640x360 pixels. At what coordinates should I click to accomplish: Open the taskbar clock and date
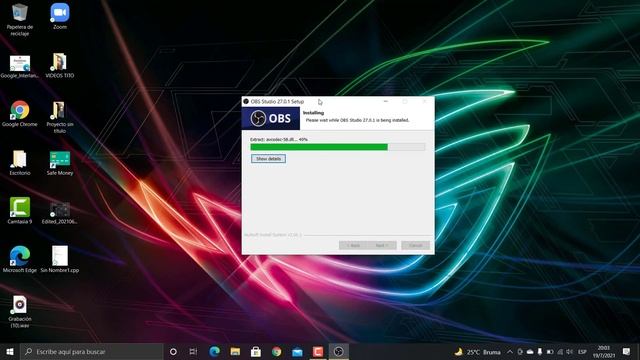(604, 351)
